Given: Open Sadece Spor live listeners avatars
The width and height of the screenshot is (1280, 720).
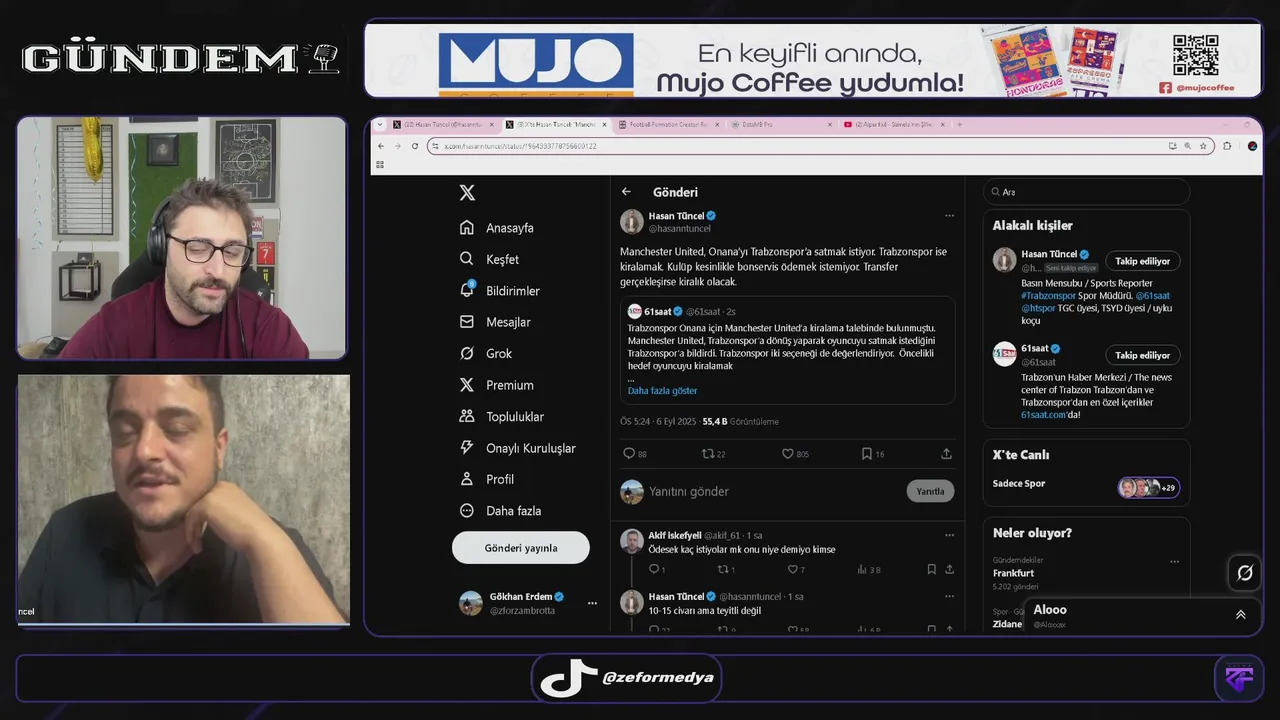Looking at the screenshot, I should 1148,488.
